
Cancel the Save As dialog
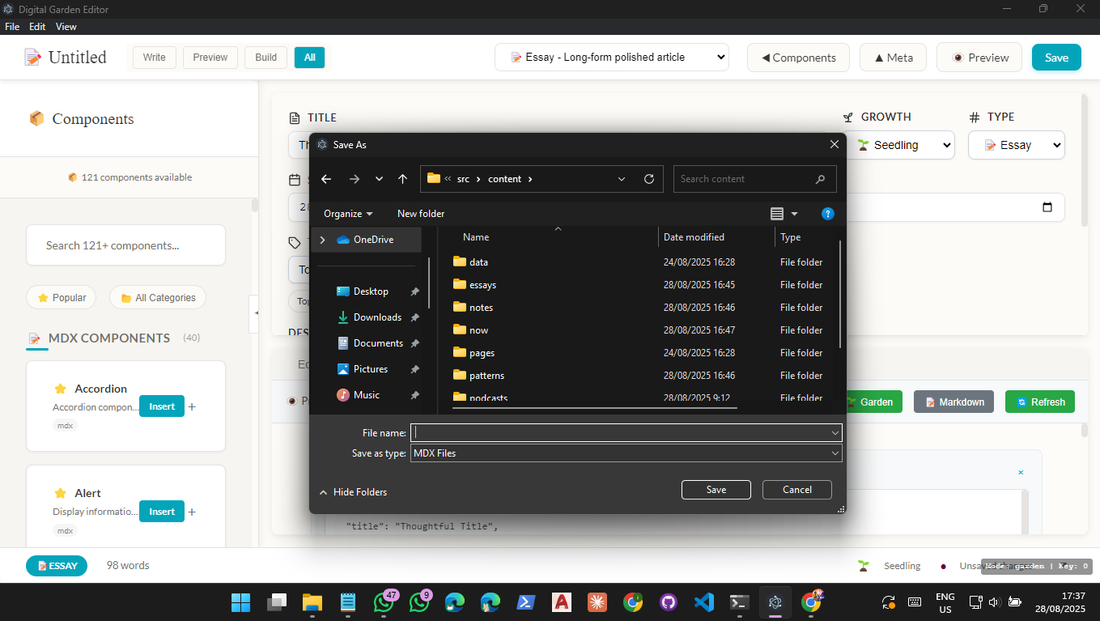(x=796, y=489)
